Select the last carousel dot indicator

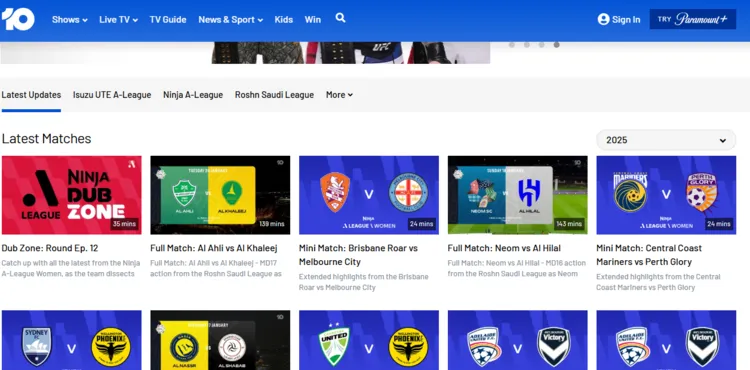(557, 45)
